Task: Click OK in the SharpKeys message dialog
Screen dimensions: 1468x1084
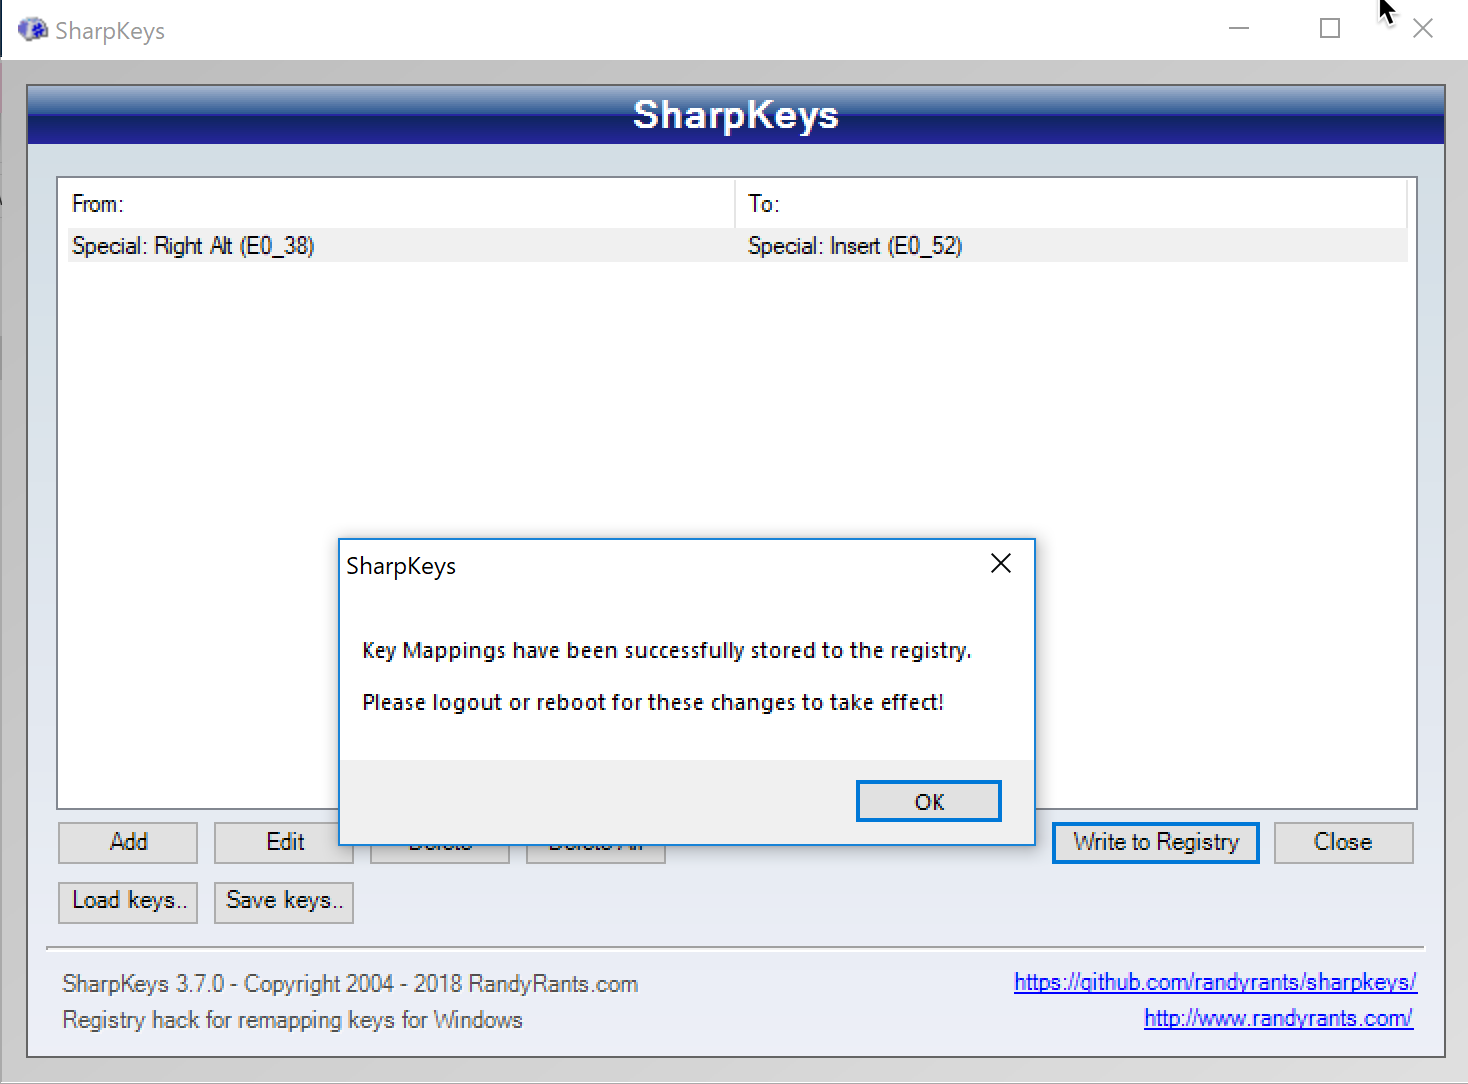Action: pyautogui.click(x=928, y=801)
